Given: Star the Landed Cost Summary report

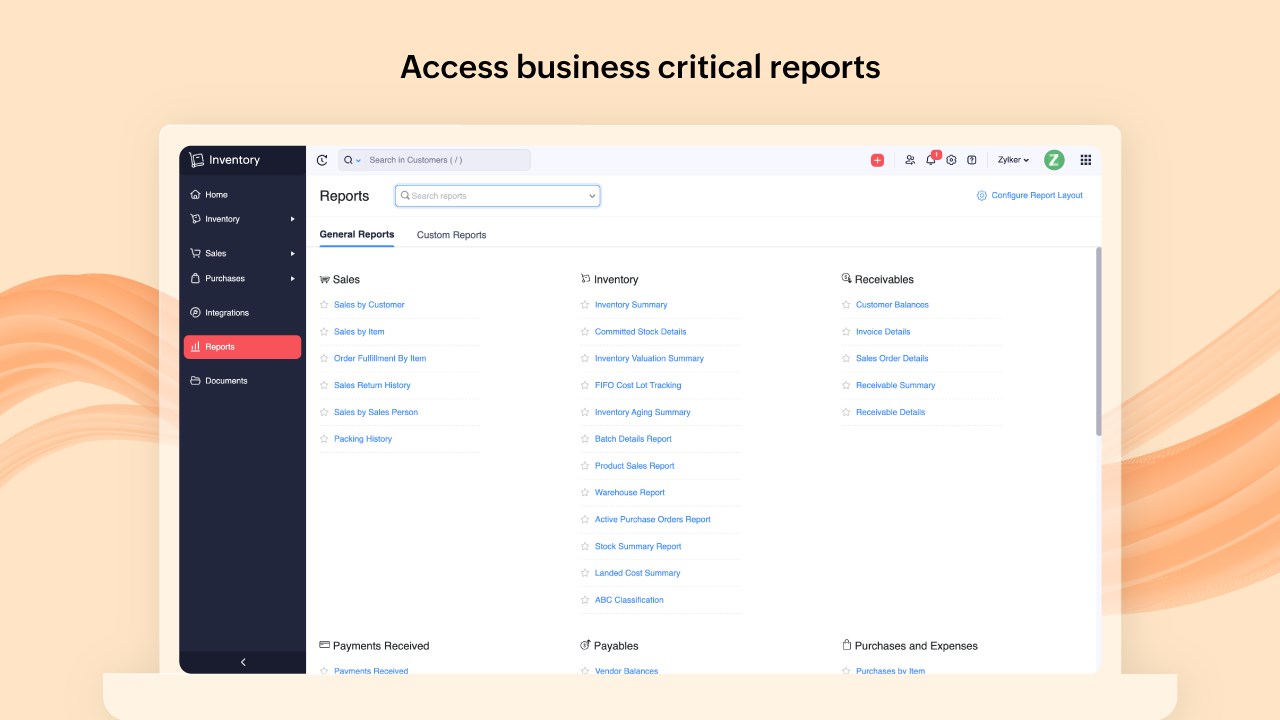Looking at the screenshot, I should pyautogui.click(x=585, y=573).
